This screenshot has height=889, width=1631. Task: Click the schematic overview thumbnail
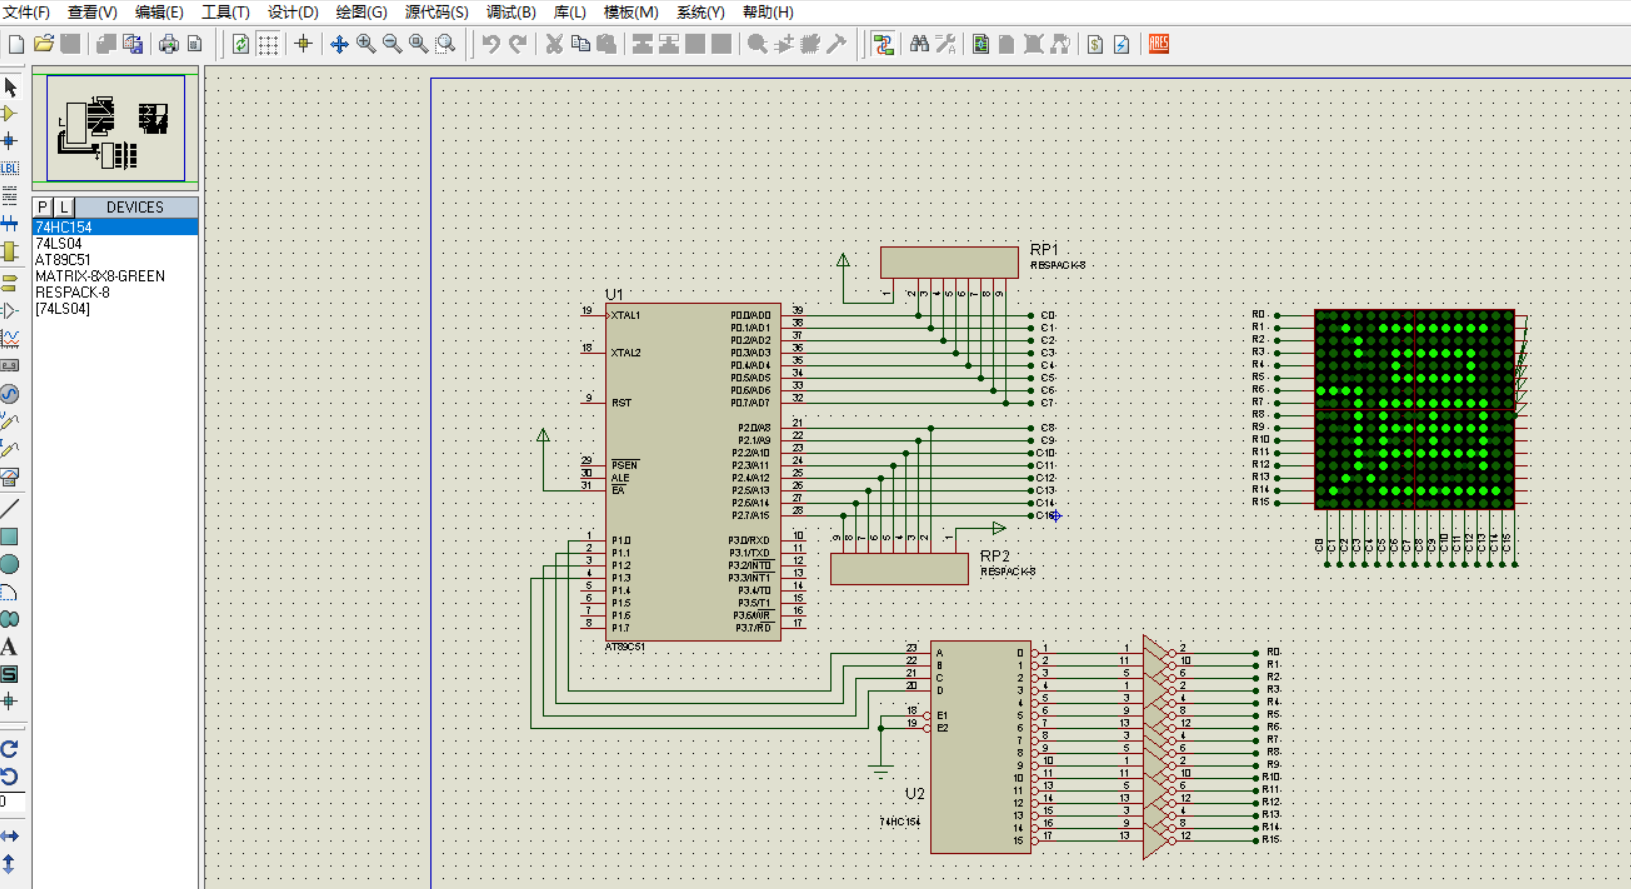click(x=116, y=128)
